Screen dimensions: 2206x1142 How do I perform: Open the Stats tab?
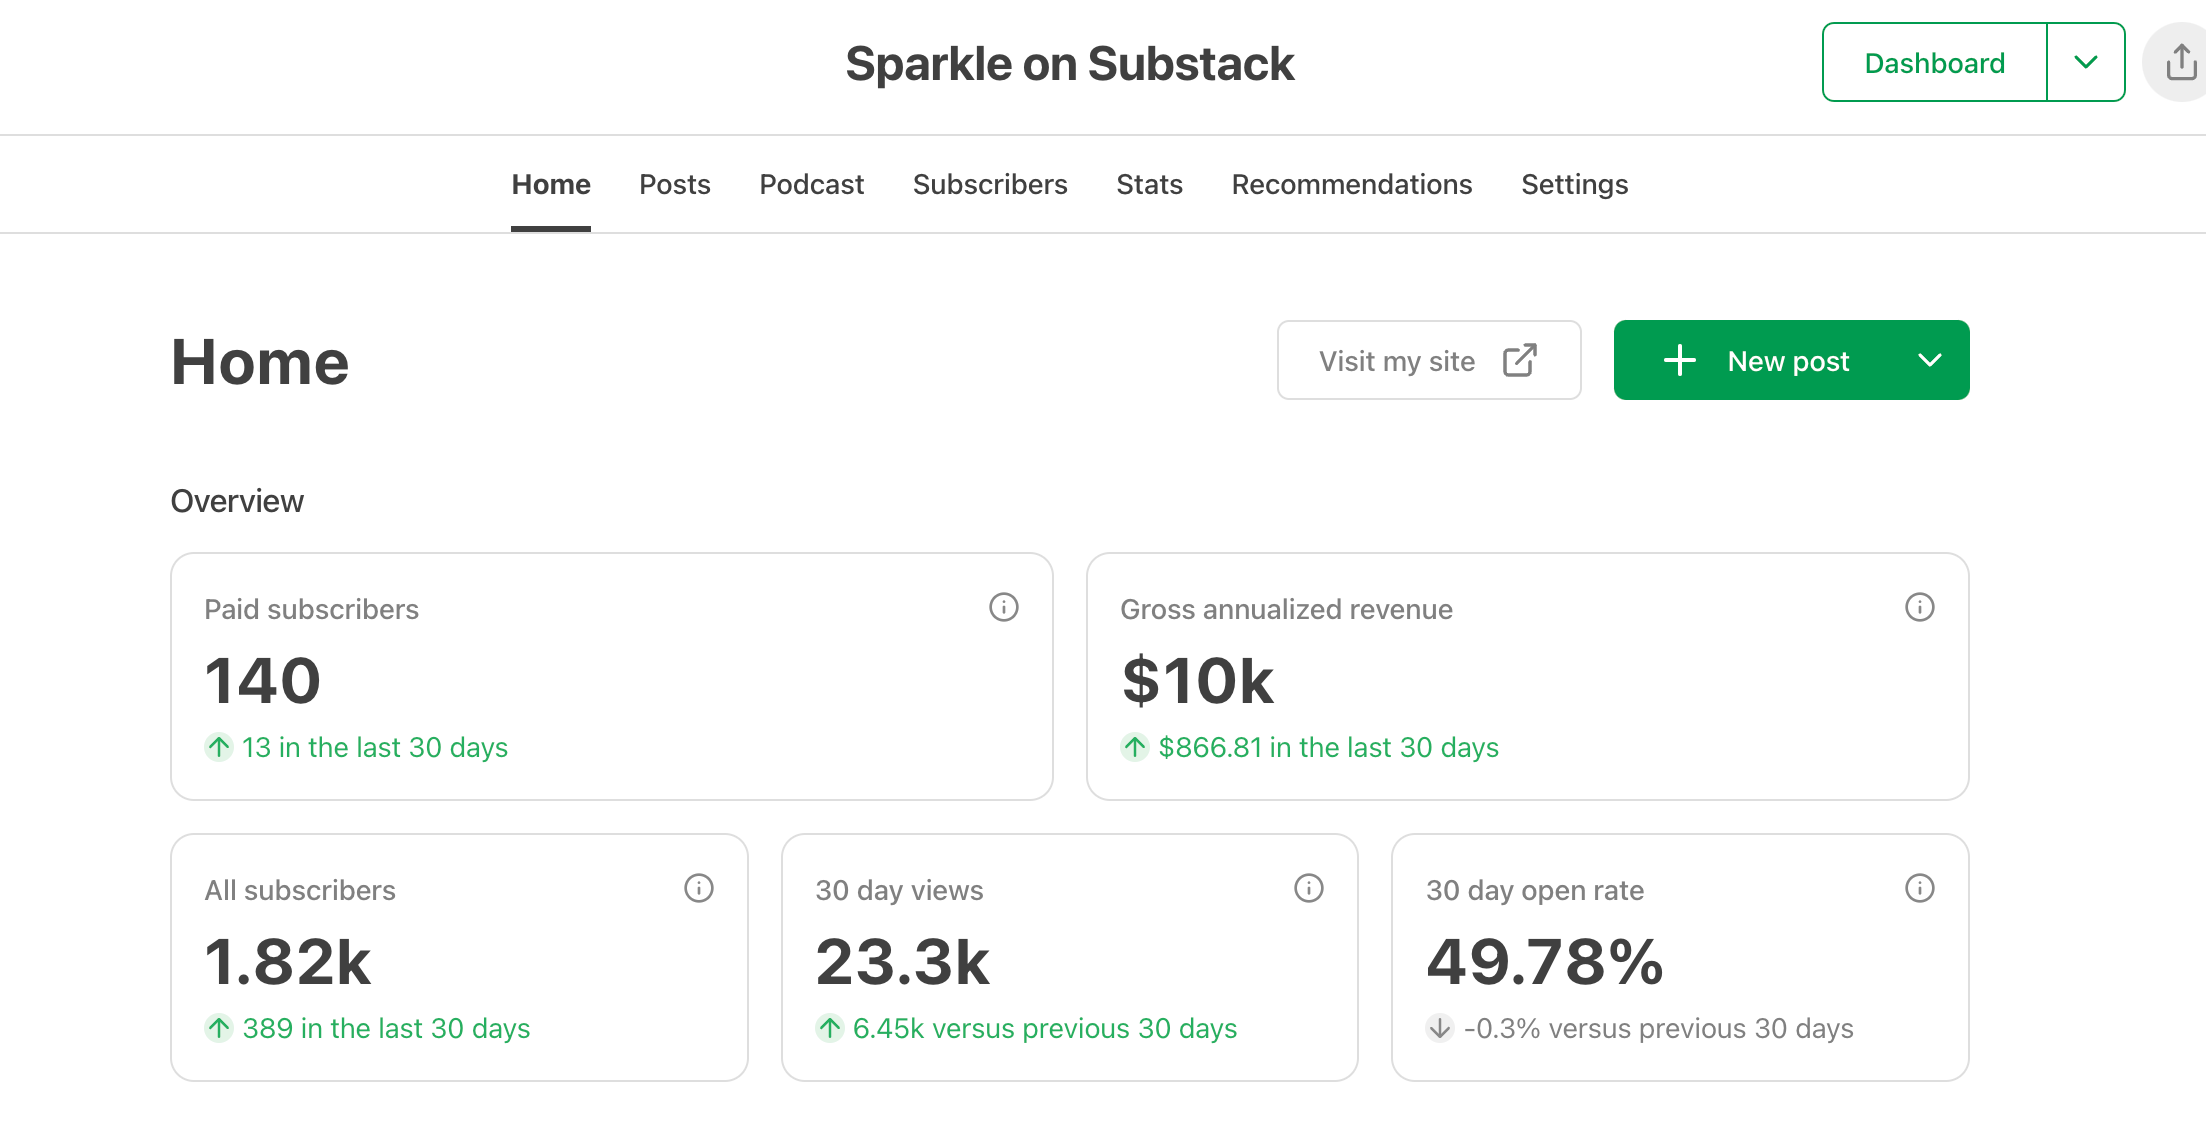click(x=1149, y=185)
